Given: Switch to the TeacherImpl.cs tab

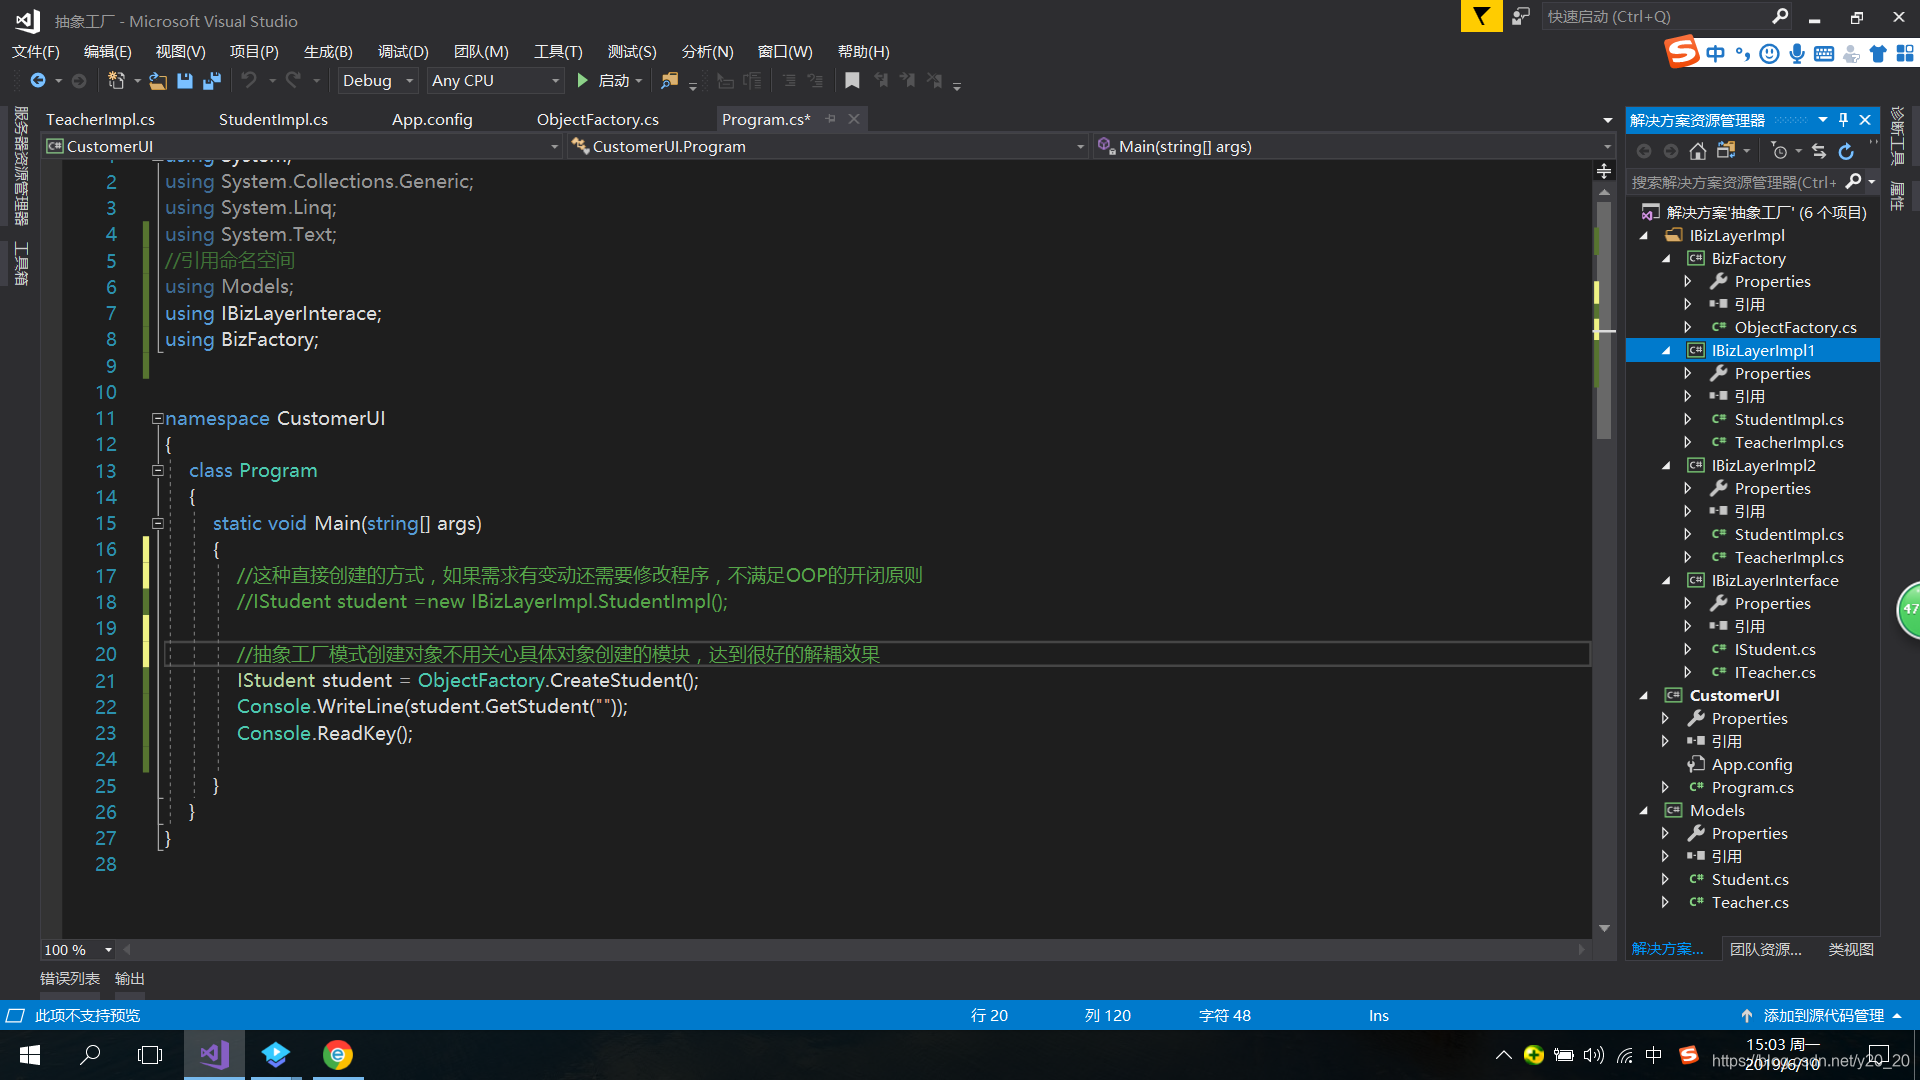Looking at the screenshot, I should [x=101, y=120].
